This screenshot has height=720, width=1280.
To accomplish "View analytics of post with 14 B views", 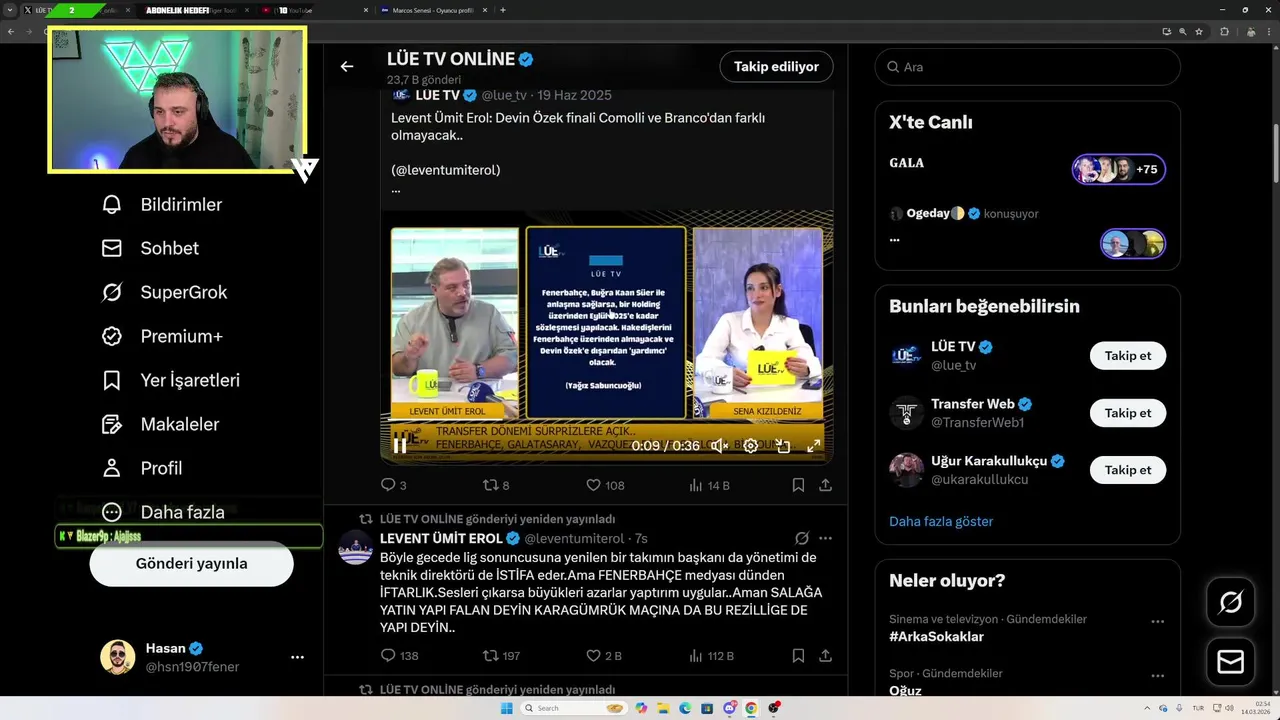I will [x=709, y=486].
